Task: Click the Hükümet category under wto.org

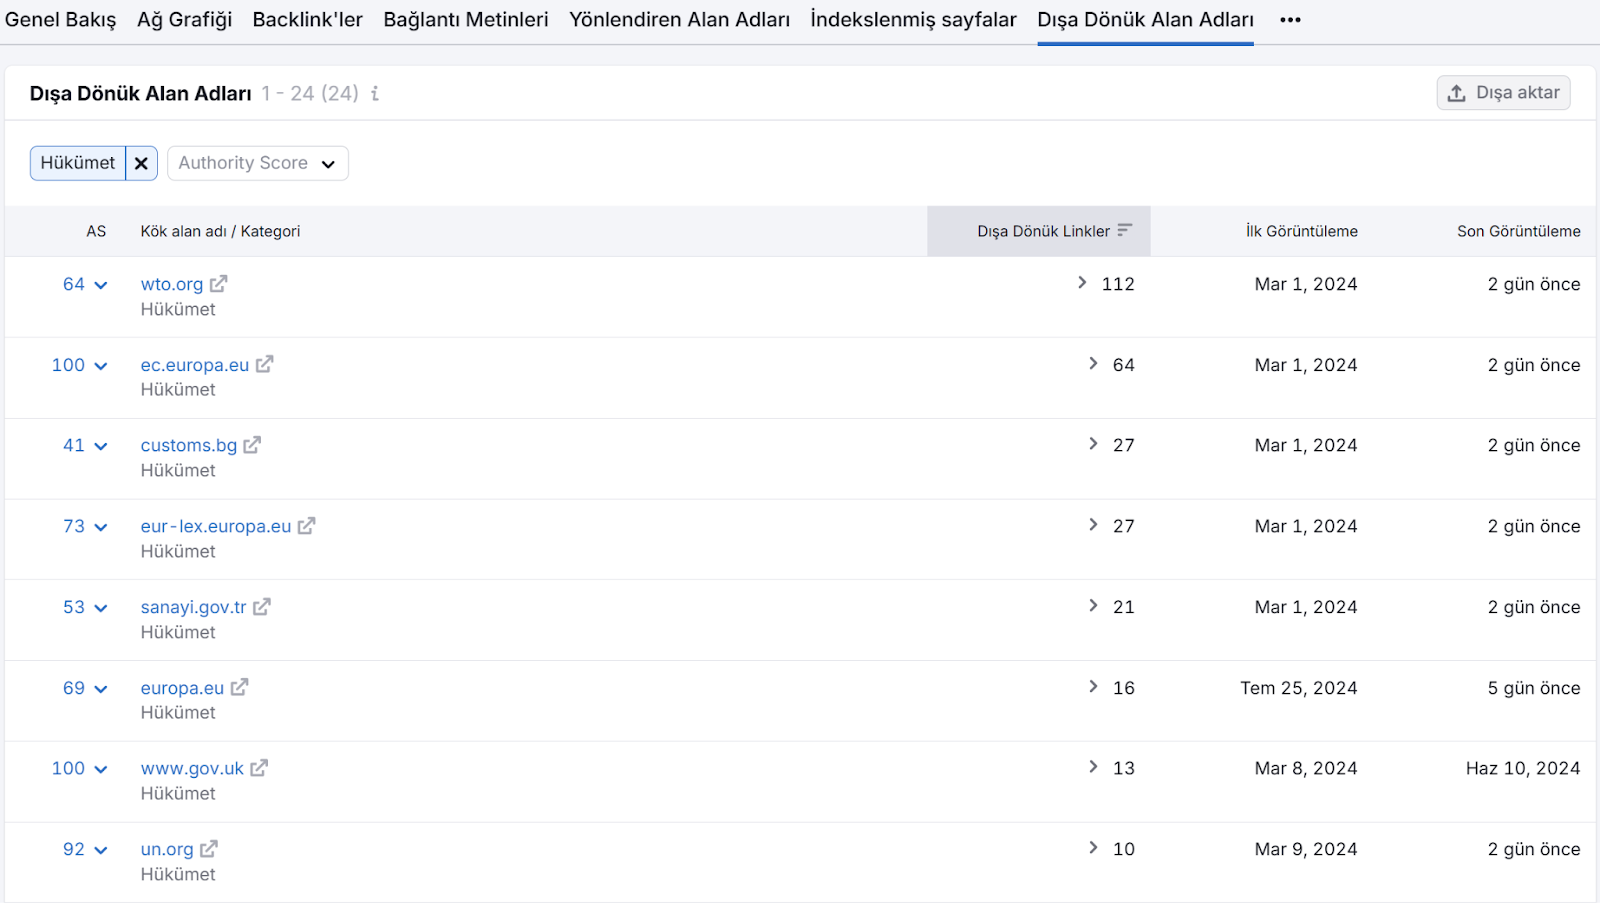Action: (178, 310)
